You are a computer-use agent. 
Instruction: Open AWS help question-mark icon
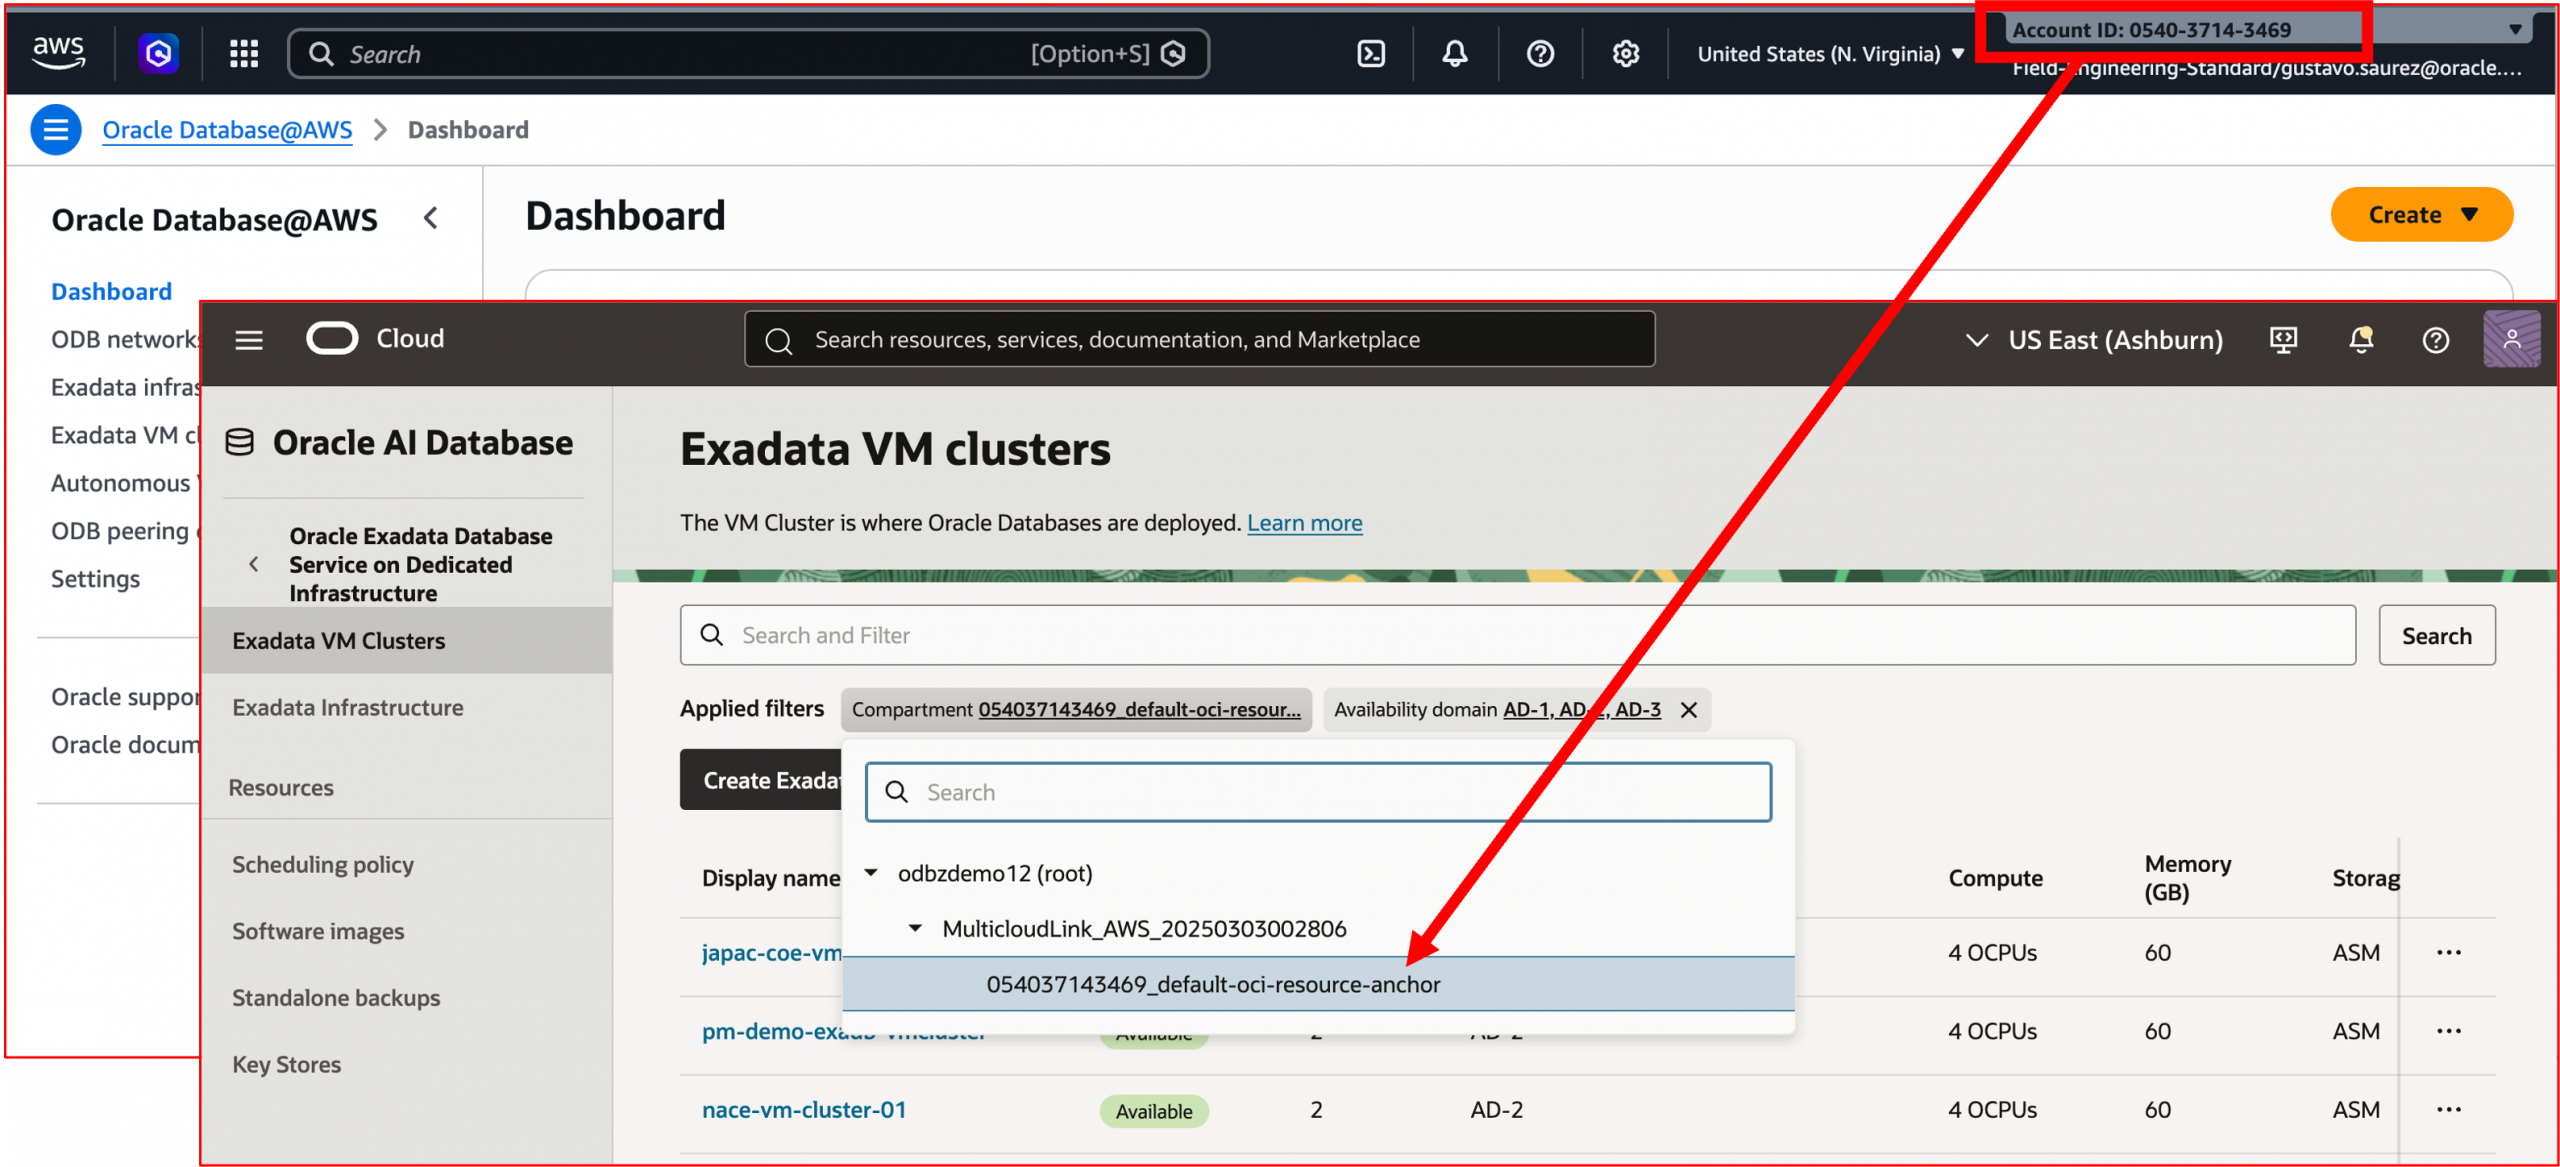[x=1539, y=53]
